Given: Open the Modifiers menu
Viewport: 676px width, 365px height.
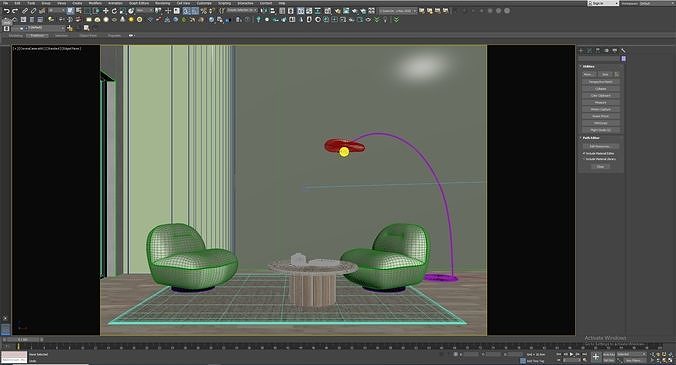Looking at the screenshot, I should (95, 3).
